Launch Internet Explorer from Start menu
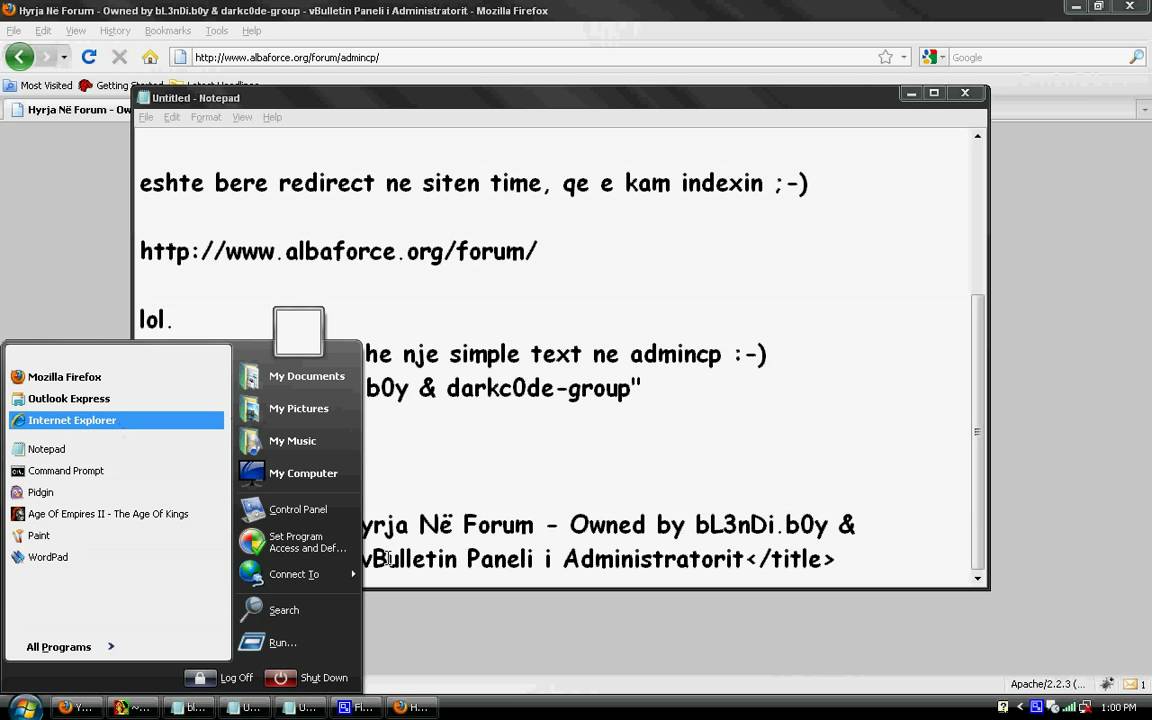The image size is (1152, 720). coord(116,420)
